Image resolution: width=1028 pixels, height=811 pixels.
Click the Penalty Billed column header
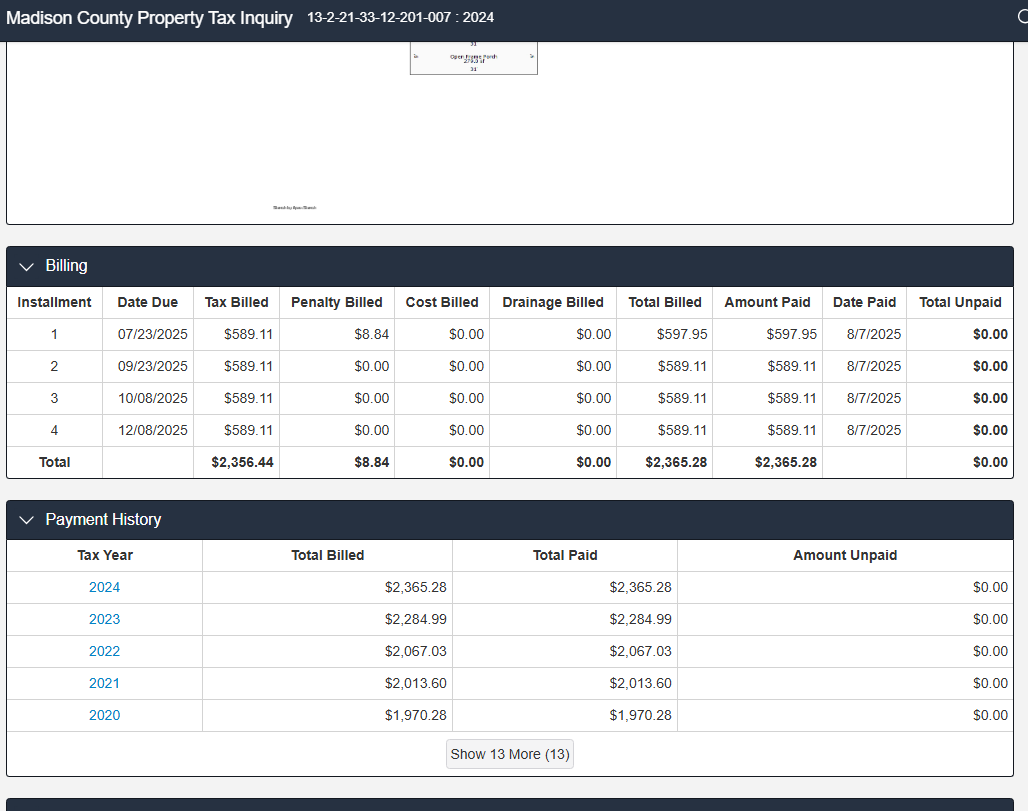pyautogui.click(x=336, y=302)
